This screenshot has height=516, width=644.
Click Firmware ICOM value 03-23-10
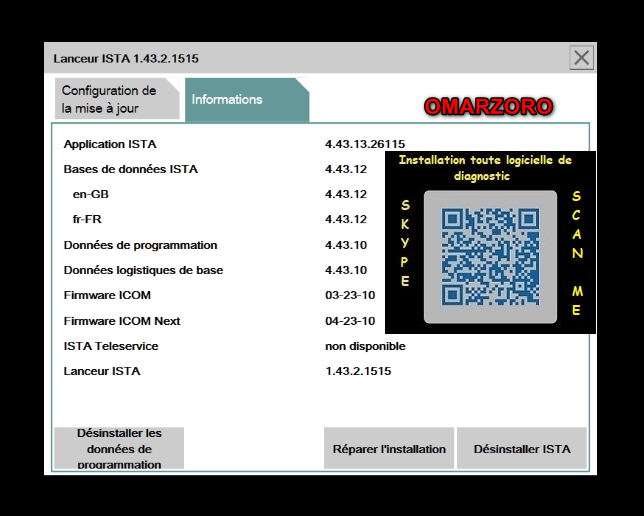350,295
